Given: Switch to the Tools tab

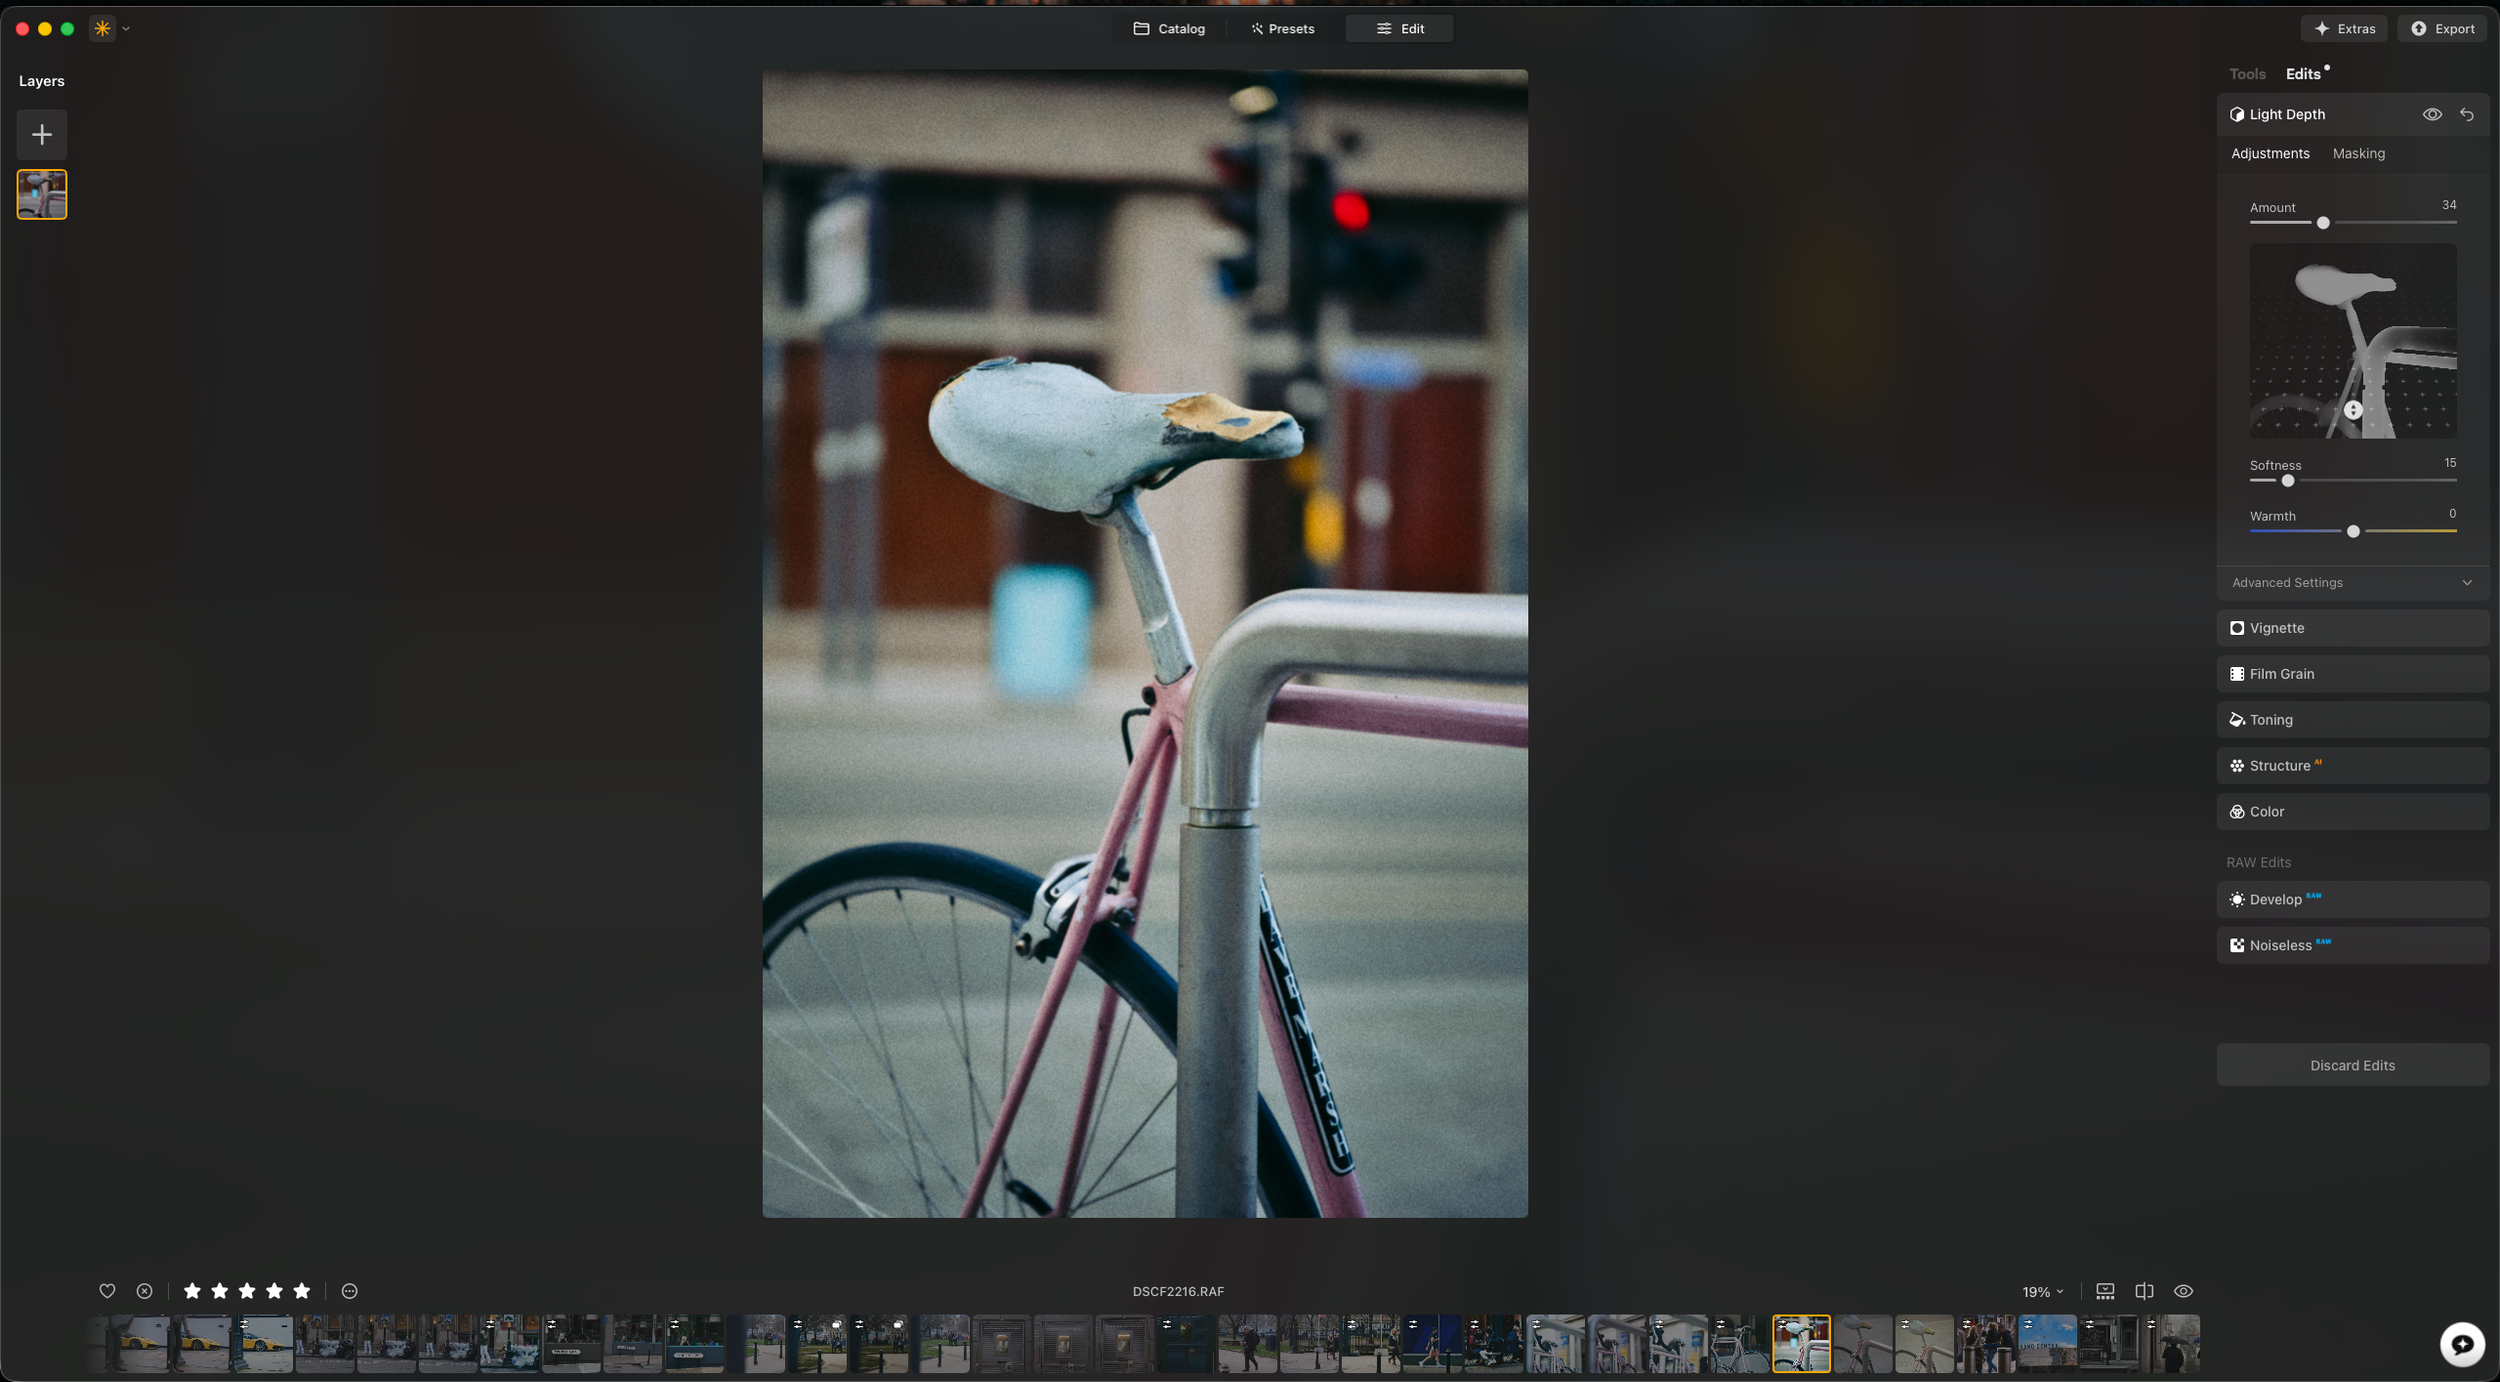Looking at the screenshot, I should (x=2247, y=74).
